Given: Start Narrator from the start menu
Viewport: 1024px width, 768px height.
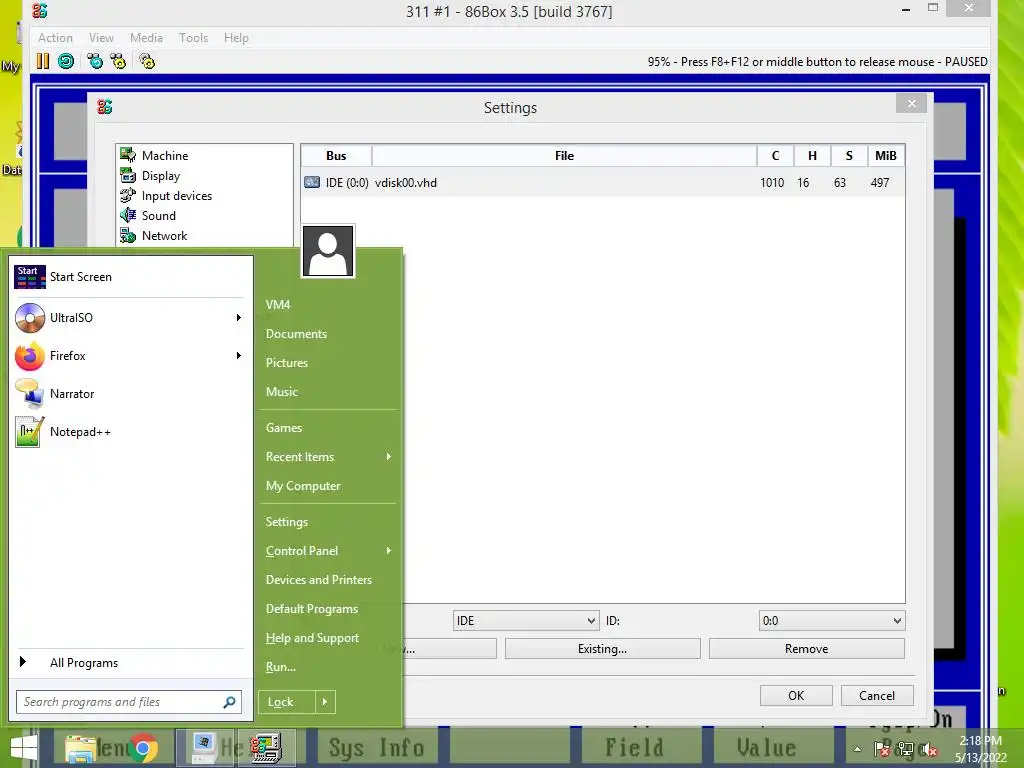Looking at the screenshot, I should point(131,394).
